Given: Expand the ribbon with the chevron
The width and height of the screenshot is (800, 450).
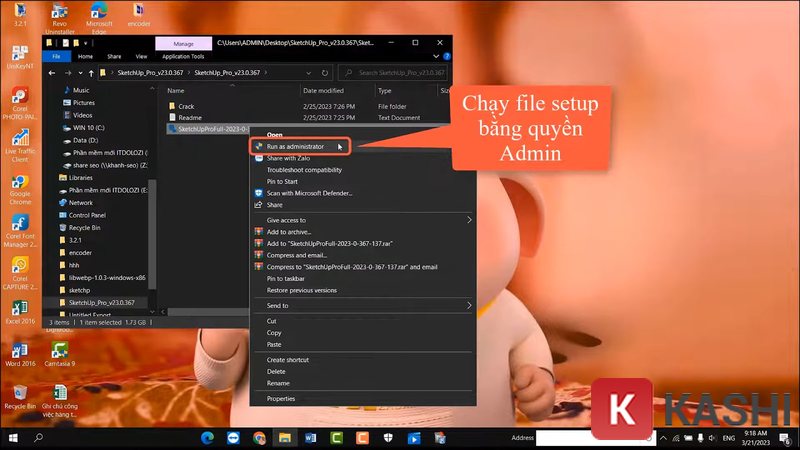Looking at the screenshot, I should click(x=436, y=56).
